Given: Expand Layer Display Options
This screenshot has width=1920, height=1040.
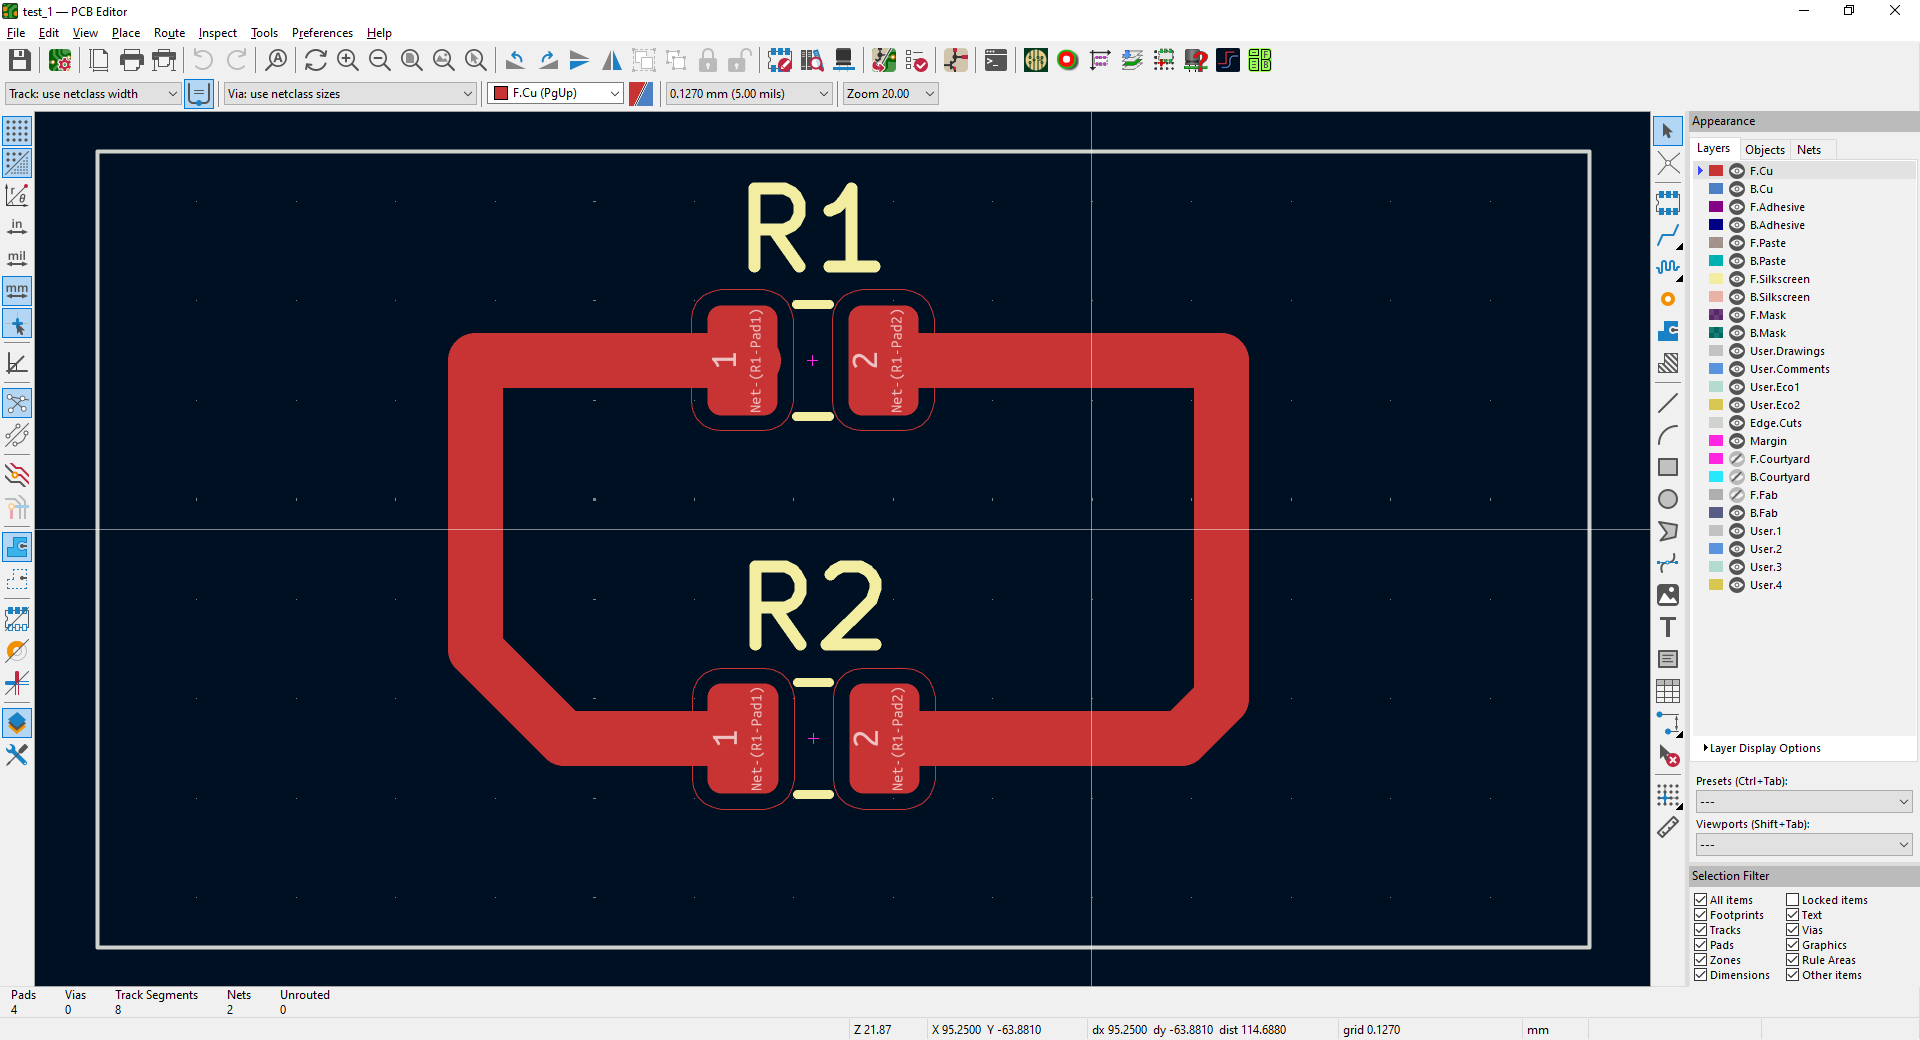Looking at the screenshot, I should click(x=1764, y=748).
